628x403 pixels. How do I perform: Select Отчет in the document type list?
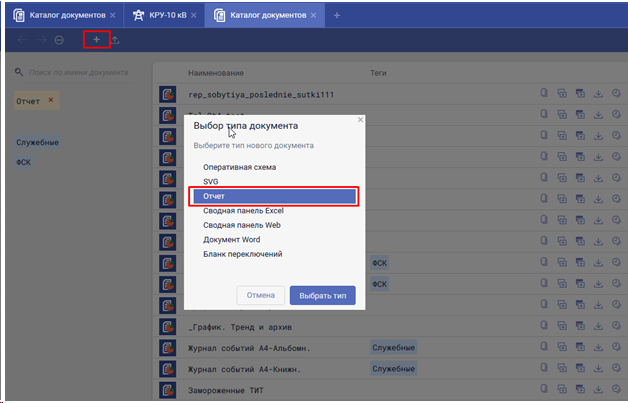273,197
